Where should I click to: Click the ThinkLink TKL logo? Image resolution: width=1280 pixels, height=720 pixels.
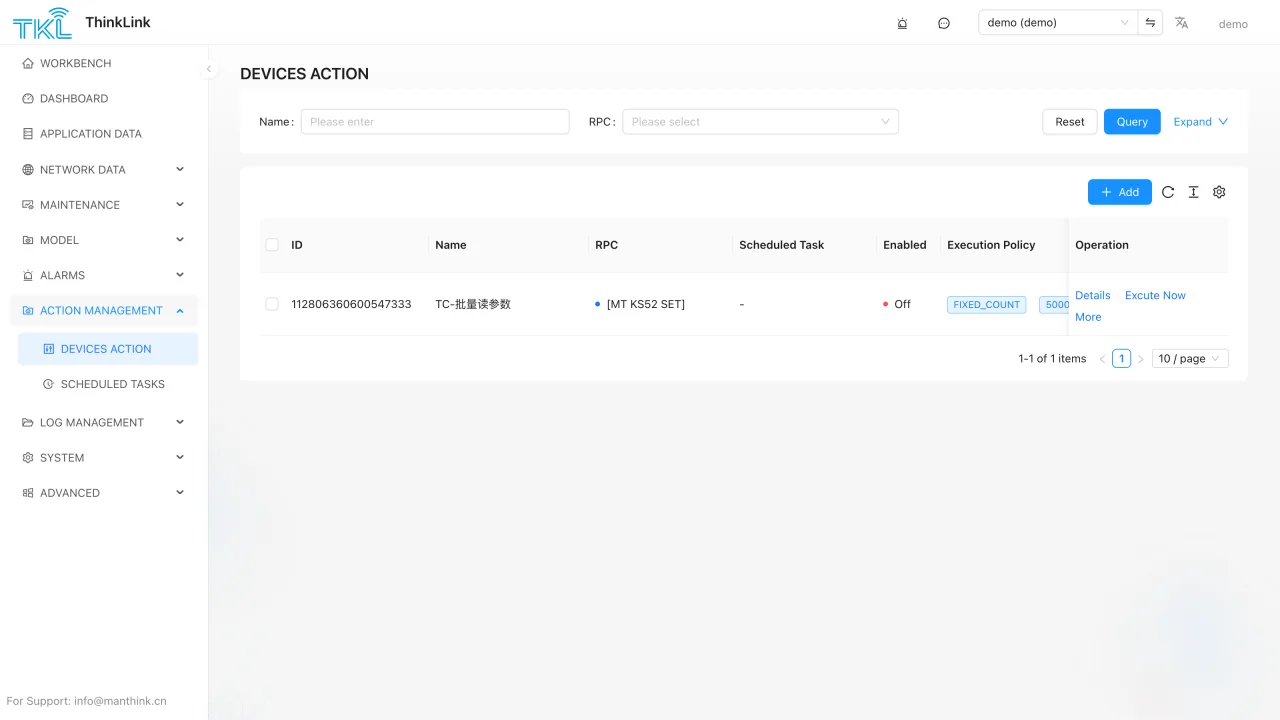click(42, 23)
